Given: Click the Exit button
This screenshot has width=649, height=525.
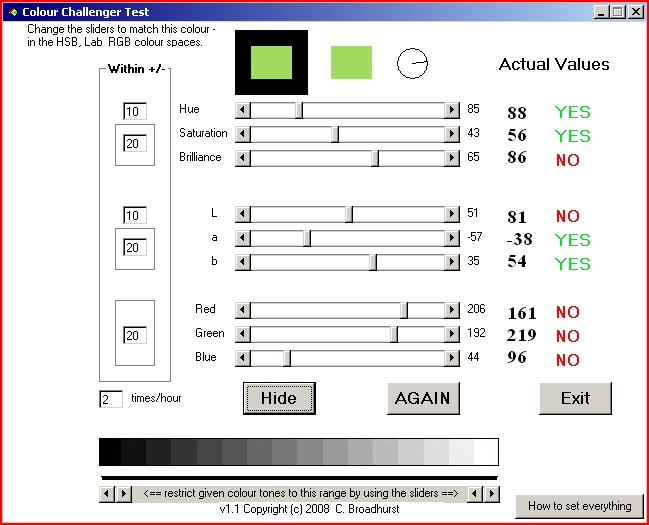Looking at the screenshot, I should 575,398.
